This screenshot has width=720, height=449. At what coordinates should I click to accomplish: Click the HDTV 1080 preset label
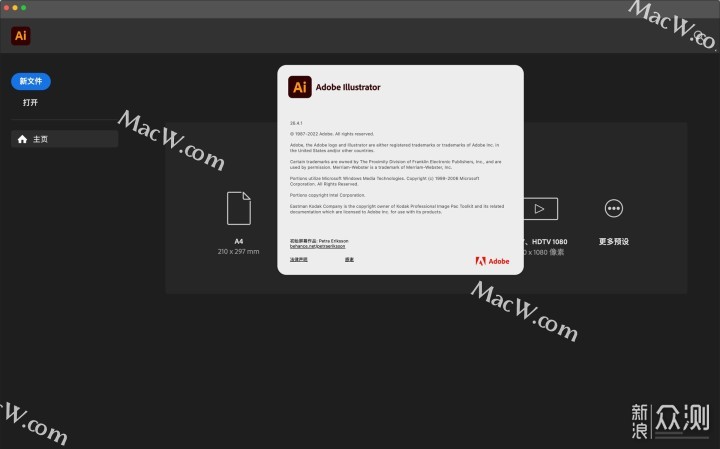pyautogui.click(x=549, y=241)
